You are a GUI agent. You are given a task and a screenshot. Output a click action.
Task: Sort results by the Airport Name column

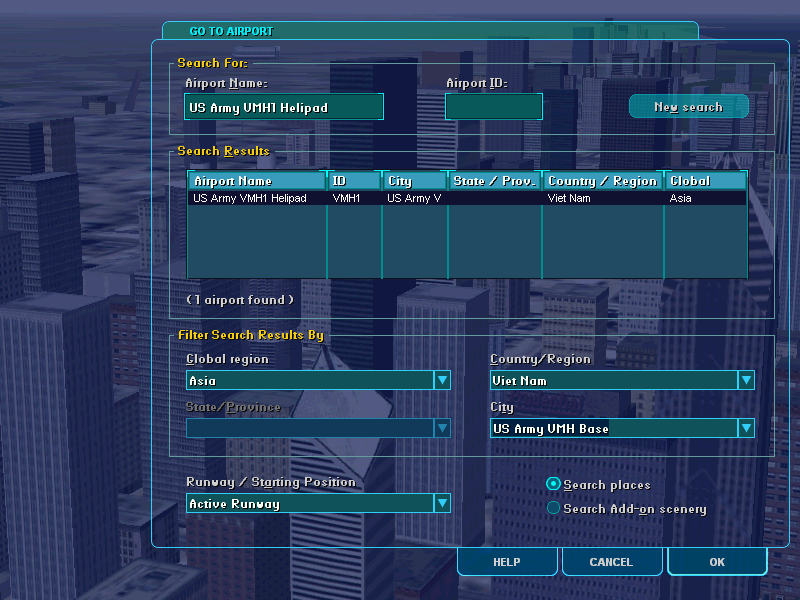tap(256, 180)
